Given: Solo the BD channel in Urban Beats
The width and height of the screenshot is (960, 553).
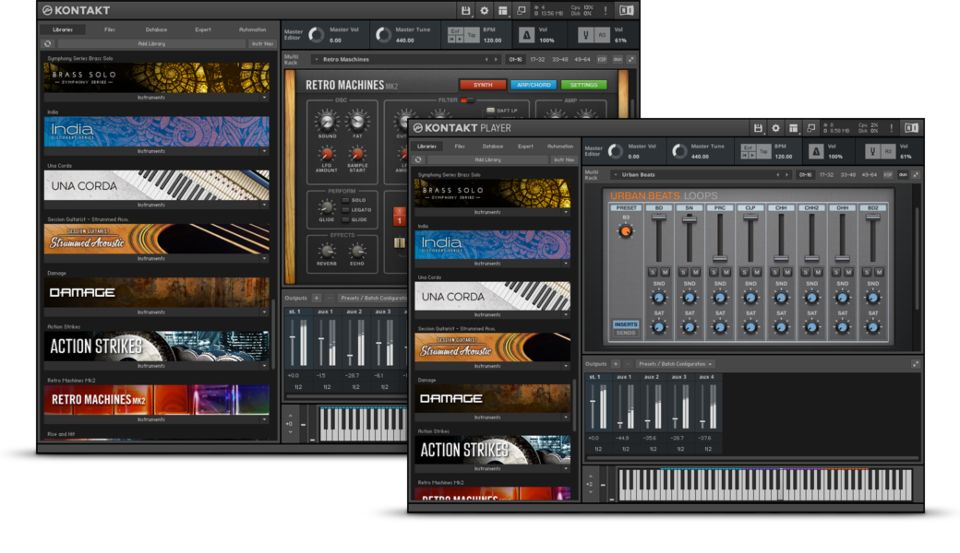Looking at the screenshot, I should (x=652, y=272).
